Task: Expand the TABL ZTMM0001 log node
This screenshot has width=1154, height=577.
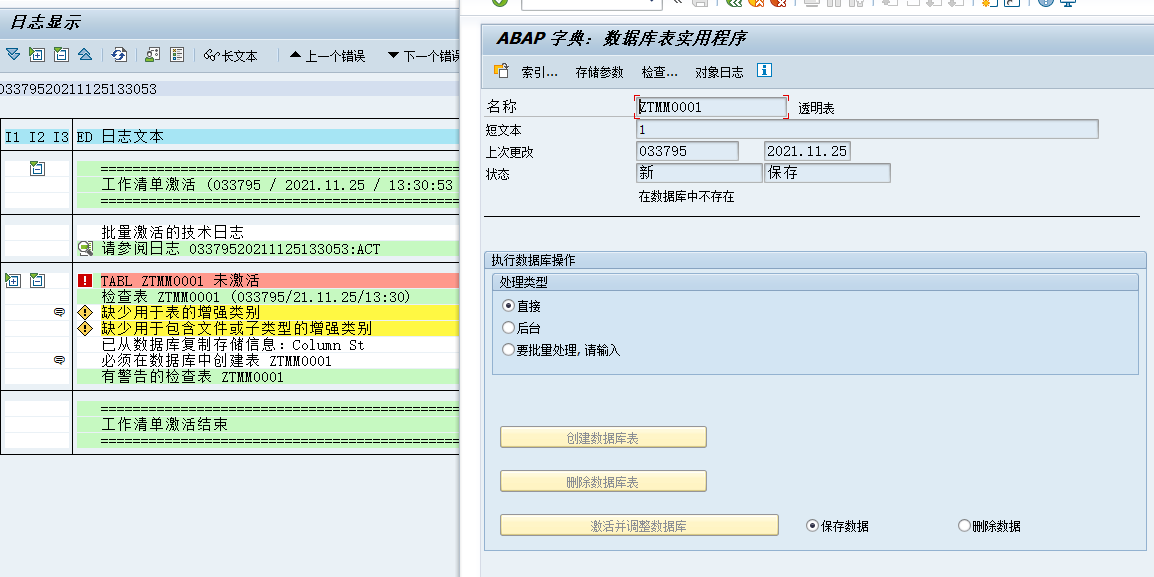Action: [12, 281]
